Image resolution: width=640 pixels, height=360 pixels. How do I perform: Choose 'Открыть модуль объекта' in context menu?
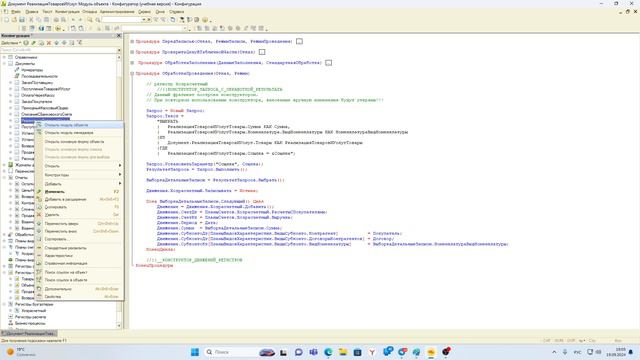pyautogui.click(x=80, y=125)
